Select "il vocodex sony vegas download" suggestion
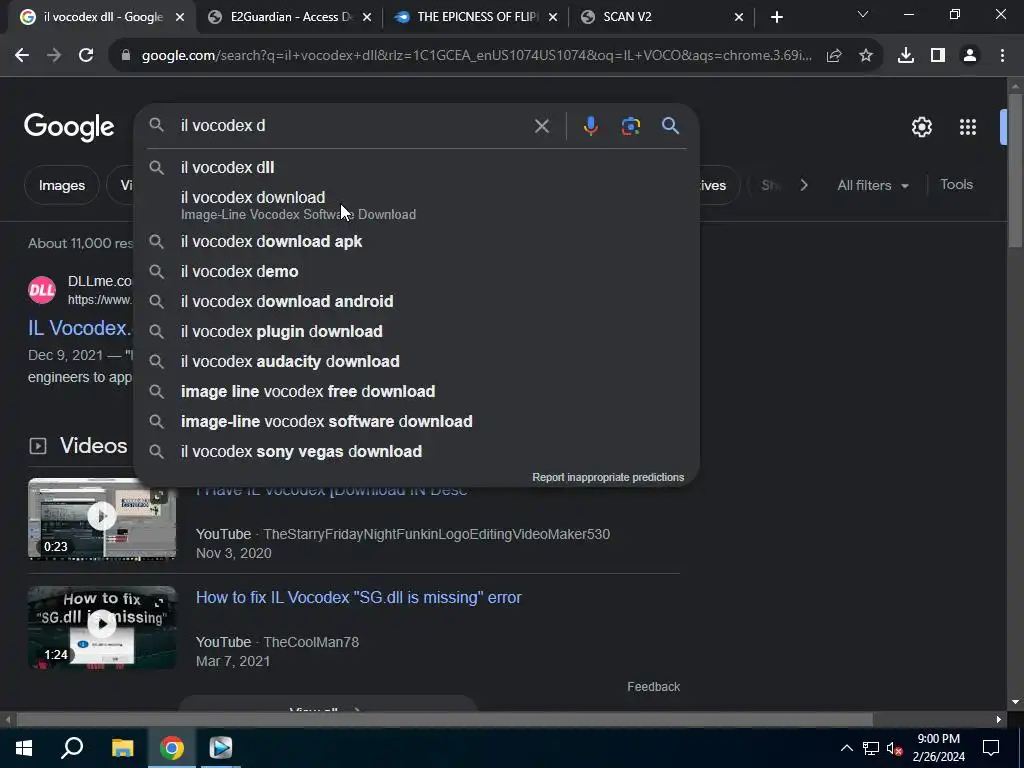Screen dimensions: 1024x768 click(415, 452)
